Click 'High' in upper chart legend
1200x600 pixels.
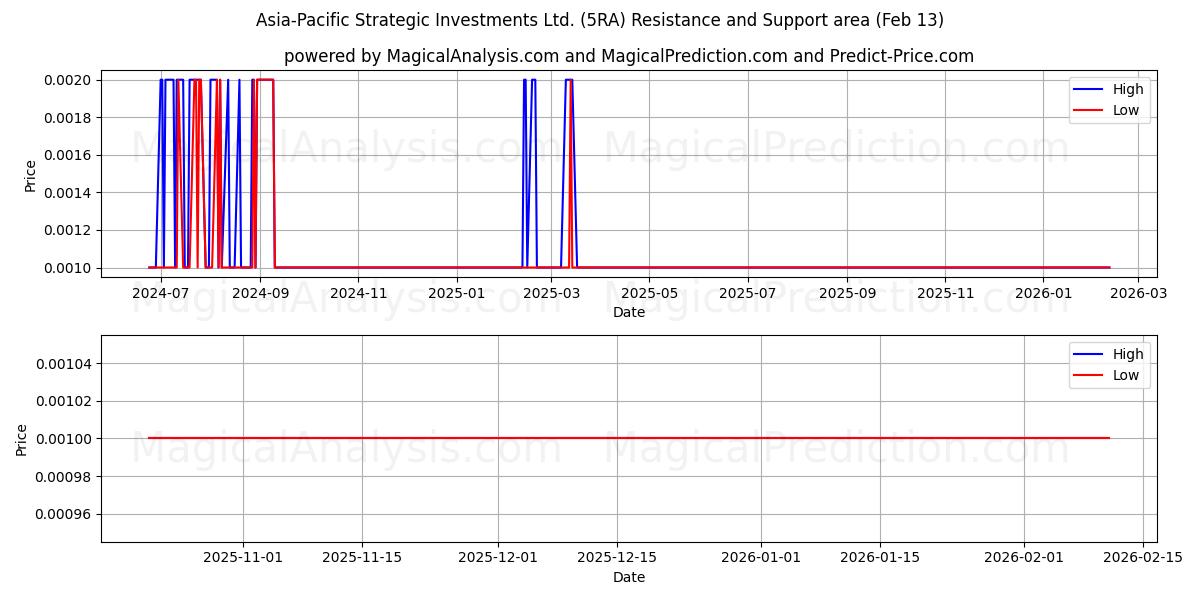(x=1128, y=89)
